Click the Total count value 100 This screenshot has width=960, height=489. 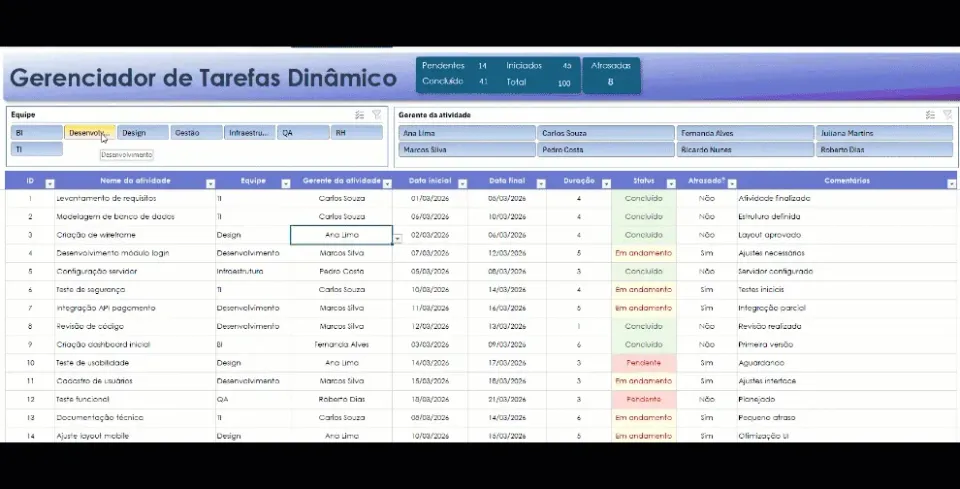564,83
